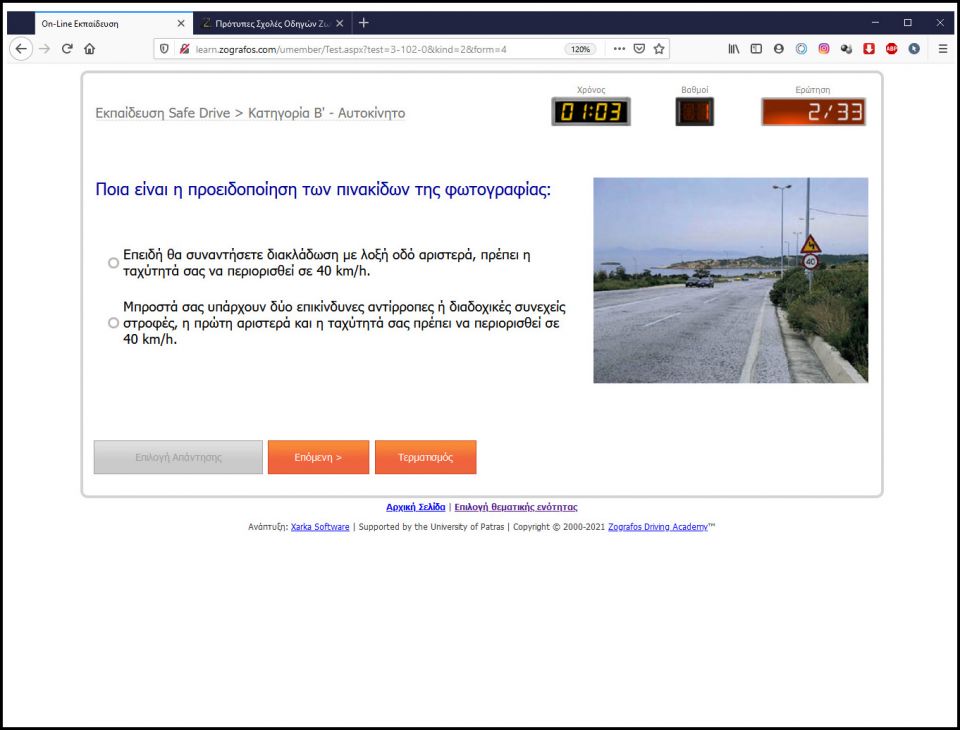
Task: Select the answer about two dangerous opposite turns
Action: click(x=113, y=323)
